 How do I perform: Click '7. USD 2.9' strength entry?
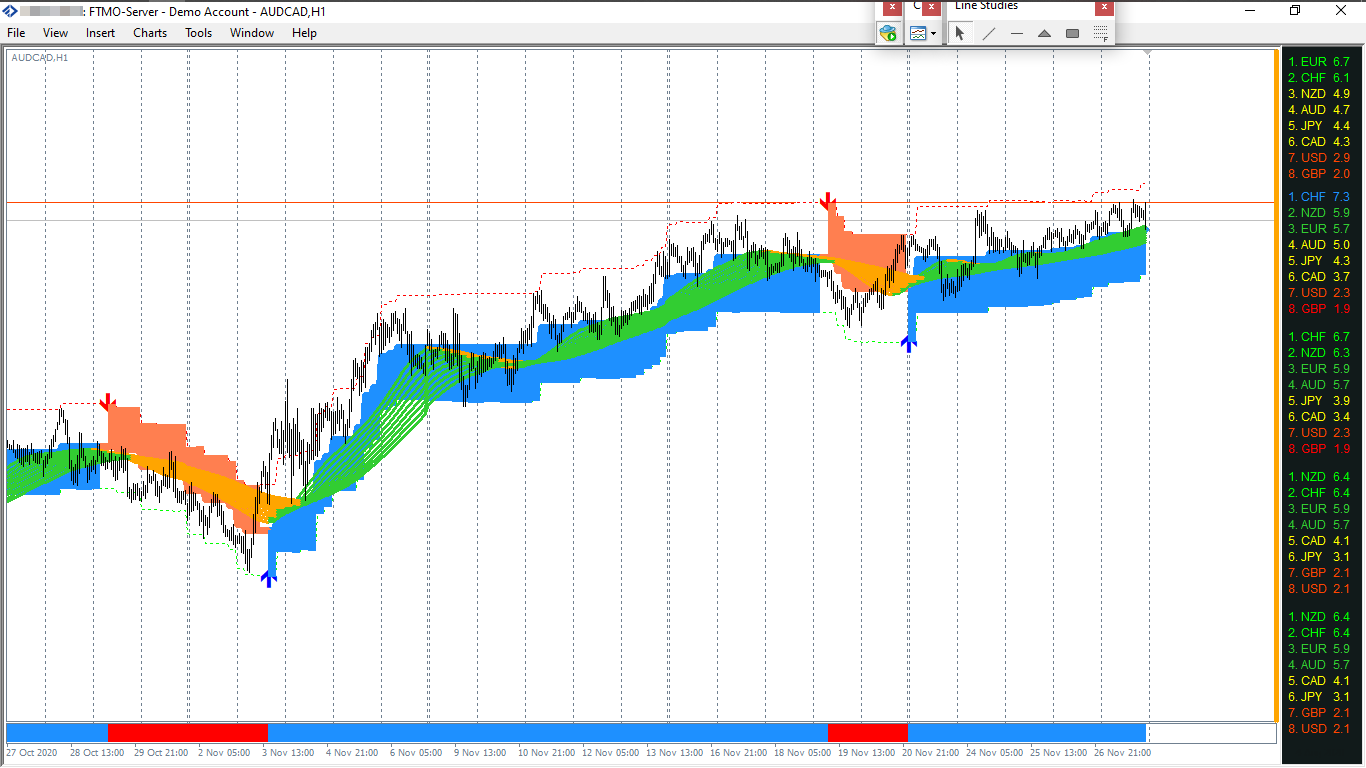[x=1319, y=158]
